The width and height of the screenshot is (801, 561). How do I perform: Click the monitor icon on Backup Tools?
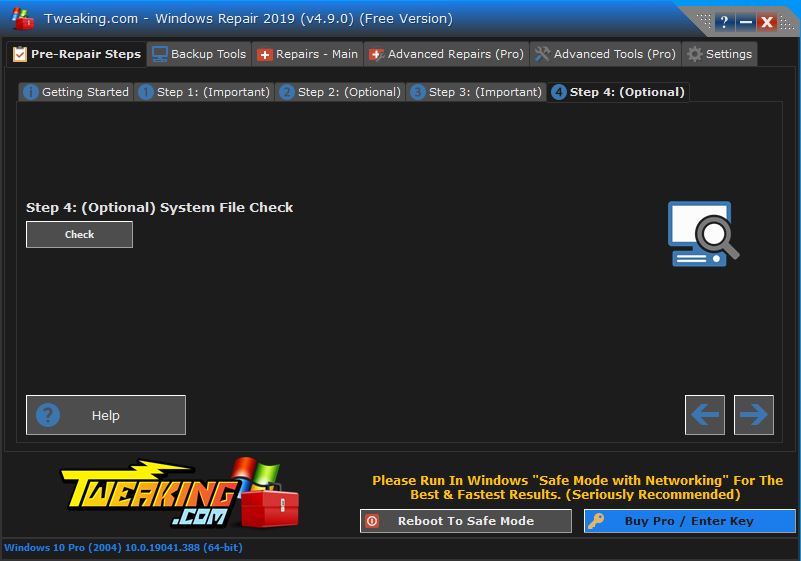(x=160, y=54)
